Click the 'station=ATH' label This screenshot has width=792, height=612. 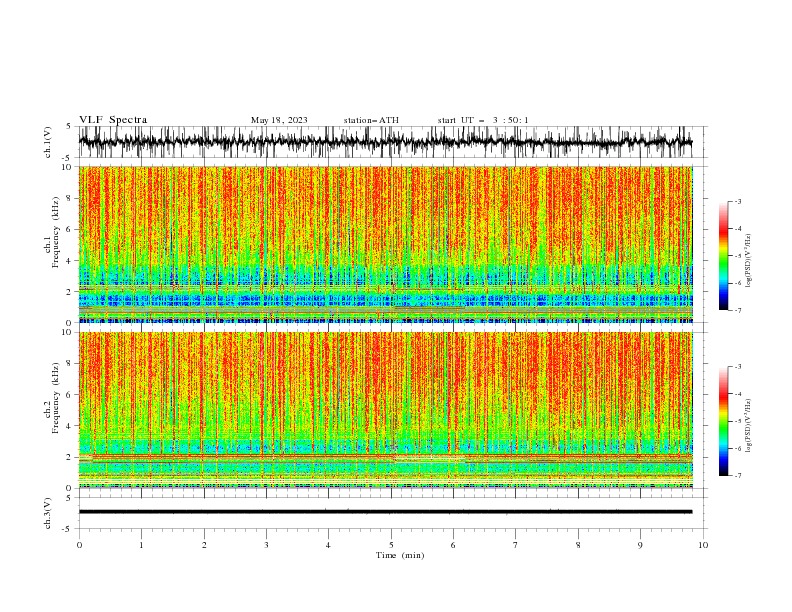[x=371, y=120]
